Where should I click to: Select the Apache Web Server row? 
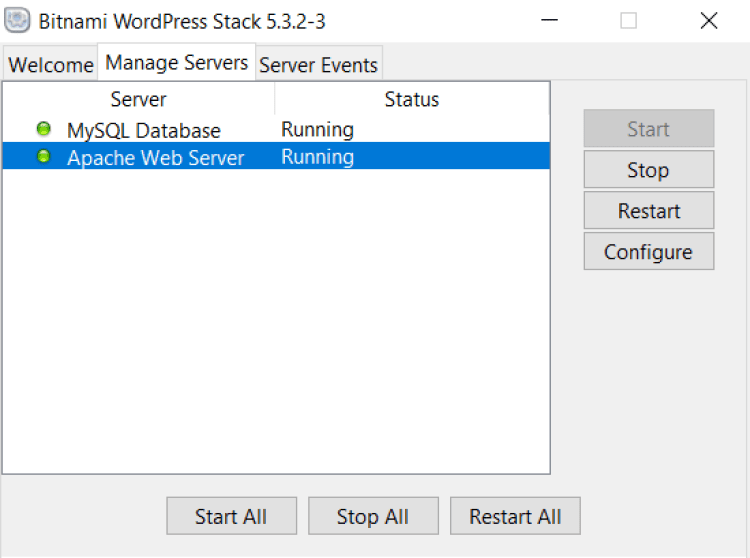[x=155, y=157]
